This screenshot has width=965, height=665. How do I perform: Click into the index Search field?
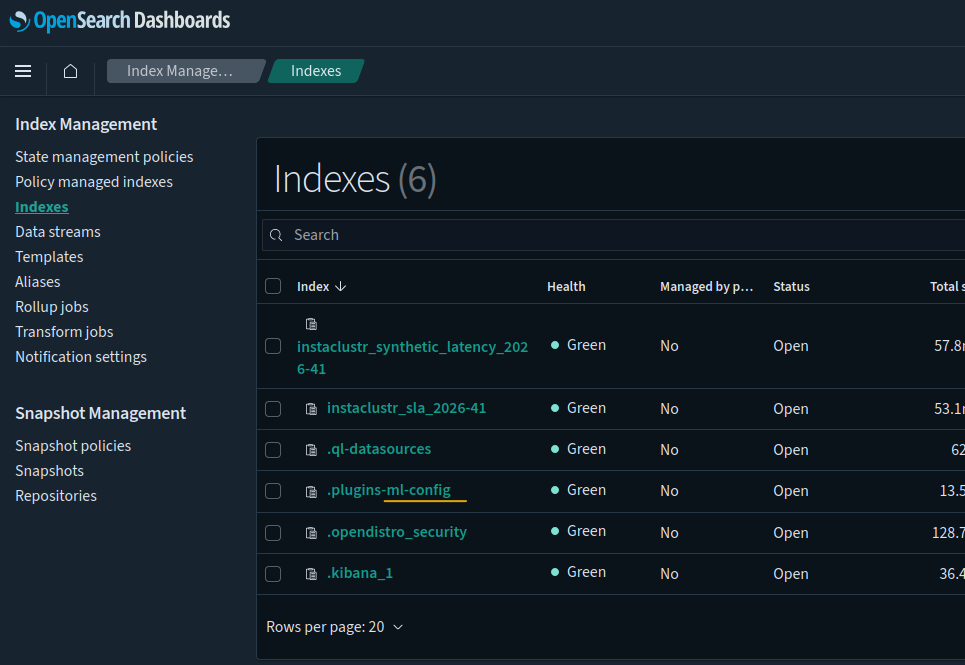coord(615,235)
